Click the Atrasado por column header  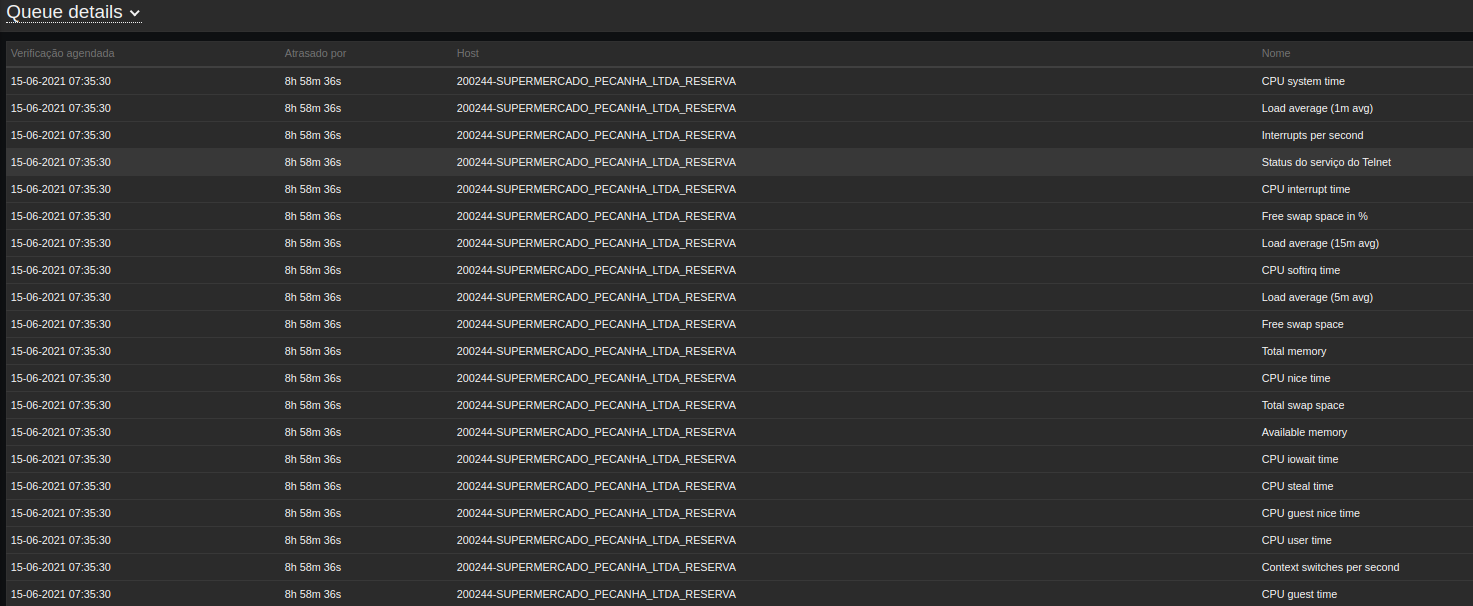tap(315, 53)
